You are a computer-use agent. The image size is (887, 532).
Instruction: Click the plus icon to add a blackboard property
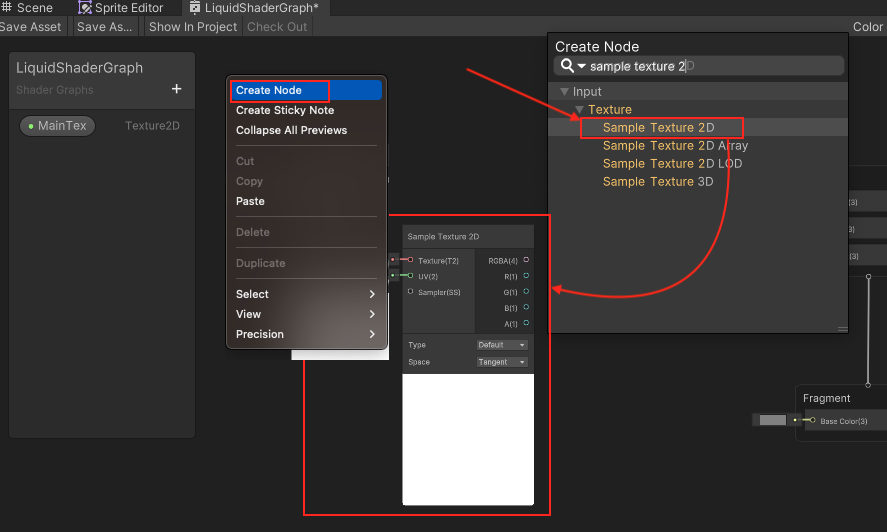pos(176,89)
